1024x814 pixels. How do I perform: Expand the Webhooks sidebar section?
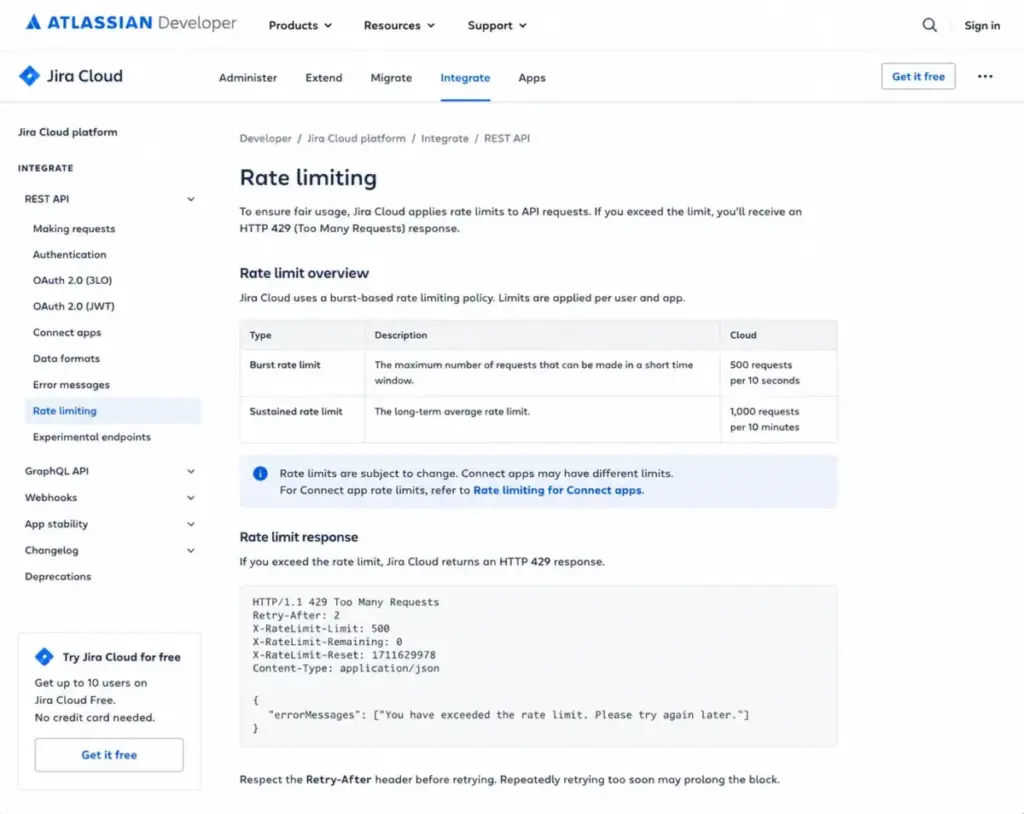pyautogui.click(x=110, y=498)
